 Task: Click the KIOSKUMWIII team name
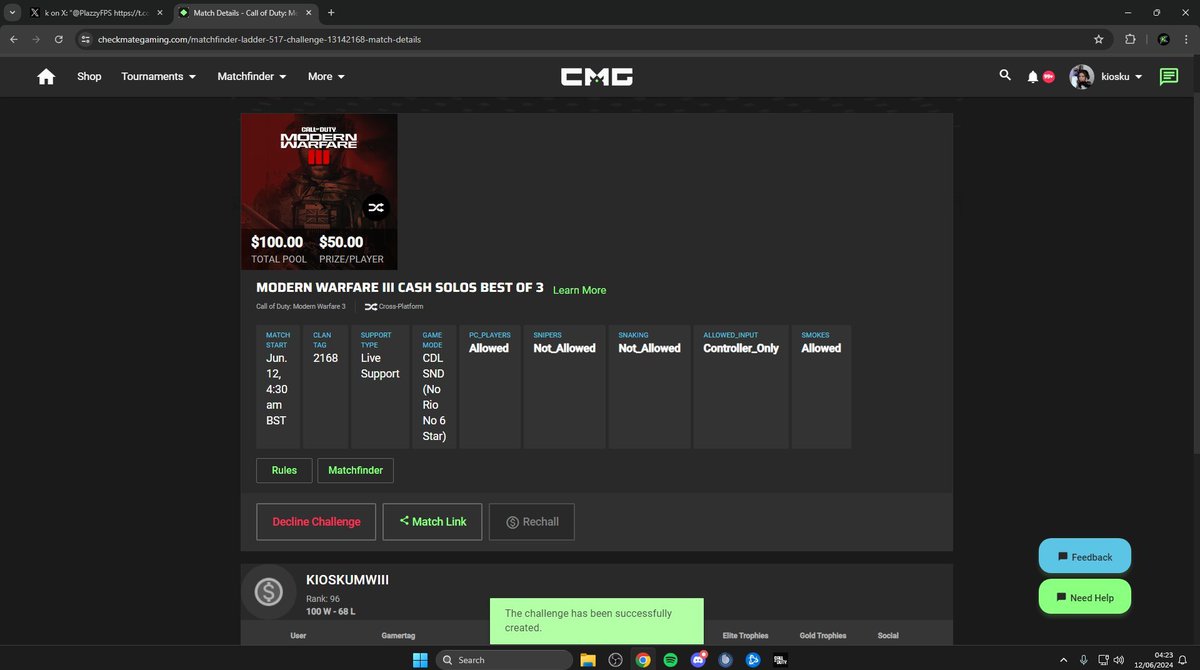[x=347, y=580]
